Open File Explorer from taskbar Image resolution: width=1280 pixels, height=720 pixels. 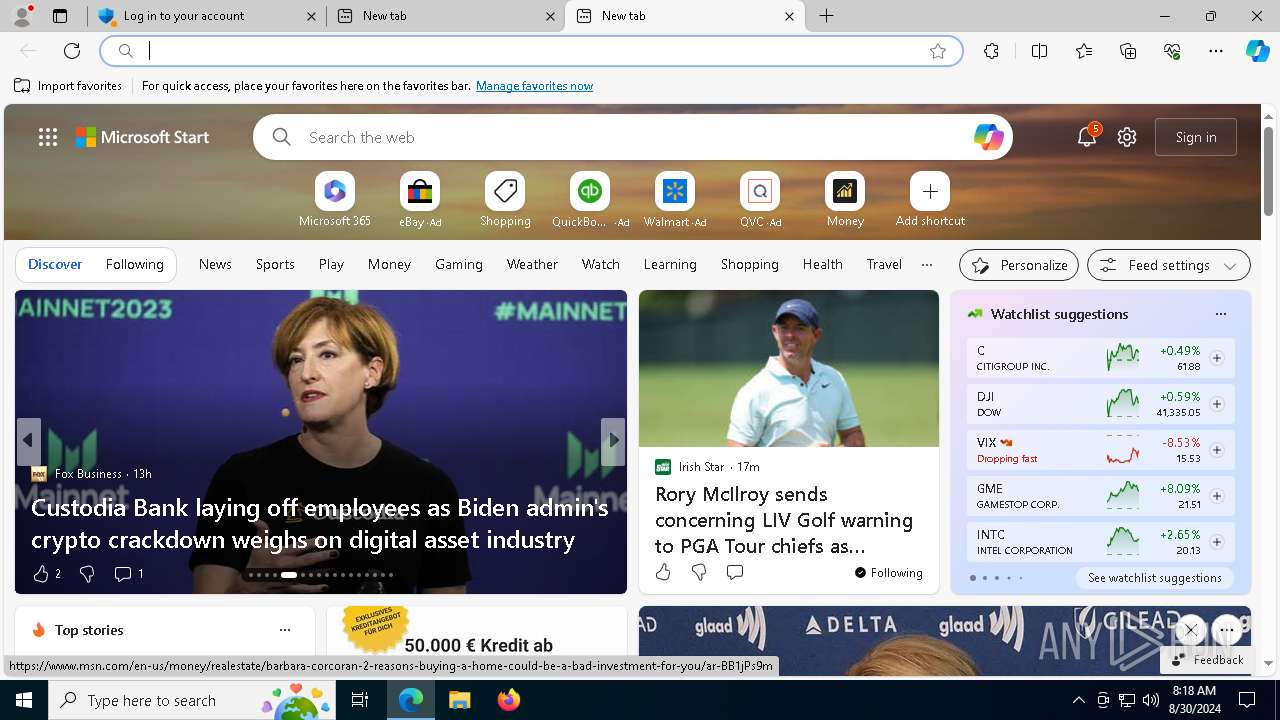tap(459, 700)
